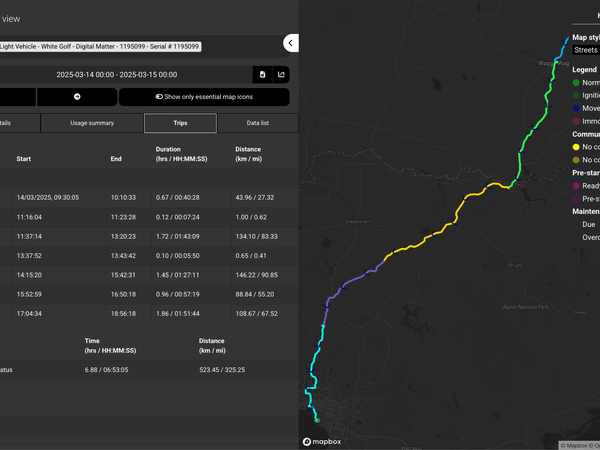Click the export report file icon
This screenshot has height=450, width=600.
pos(262,75)
